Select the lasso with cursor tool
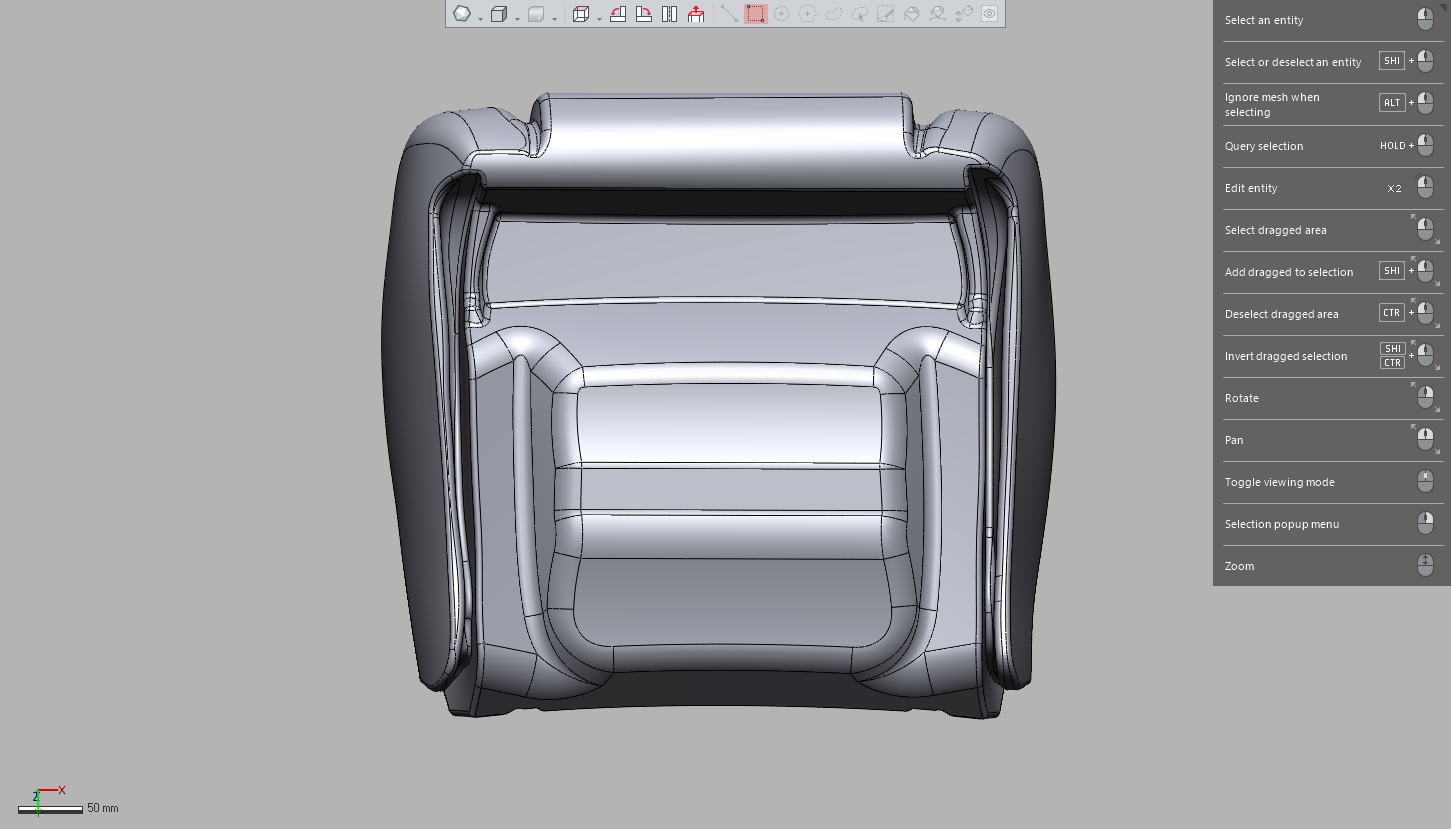Viewport: 1451px width, 829px height. 860,14
